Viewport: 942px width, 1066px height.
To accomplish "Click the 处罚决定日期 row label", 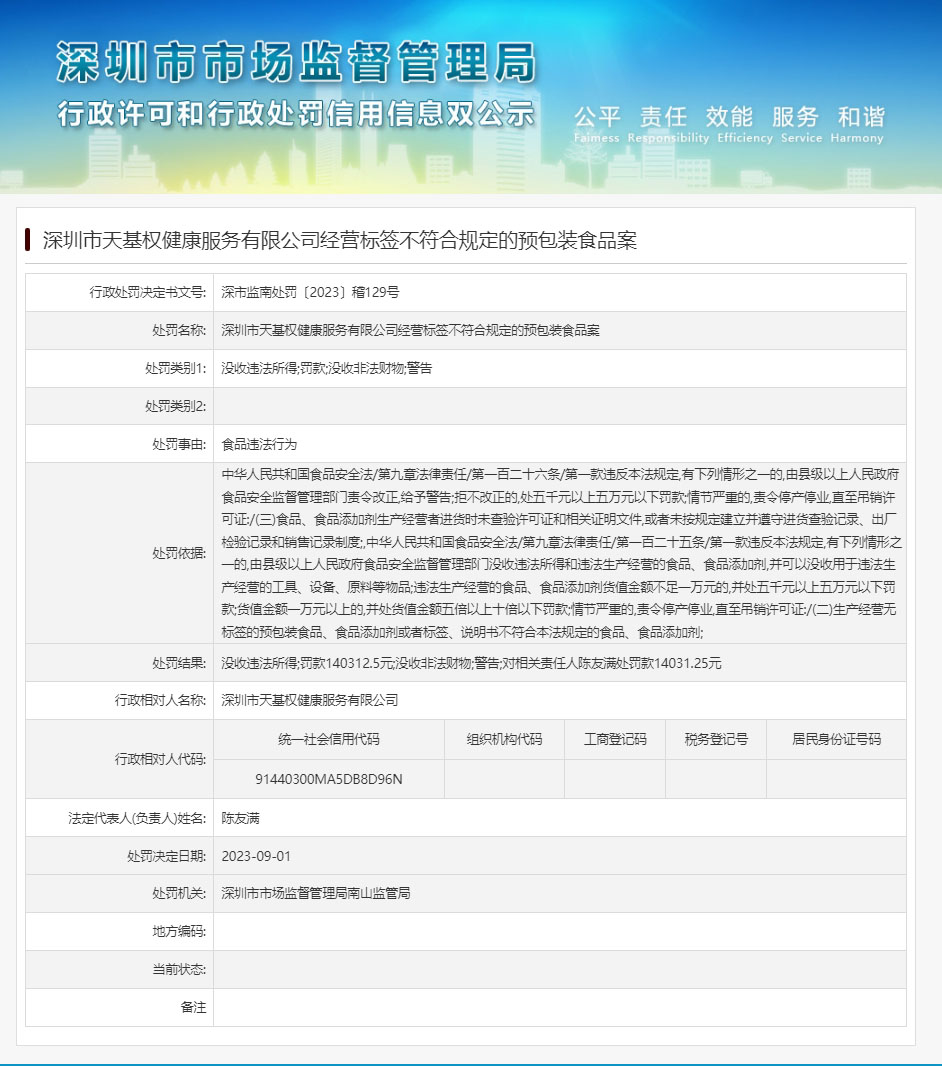I will click(167, 857).
